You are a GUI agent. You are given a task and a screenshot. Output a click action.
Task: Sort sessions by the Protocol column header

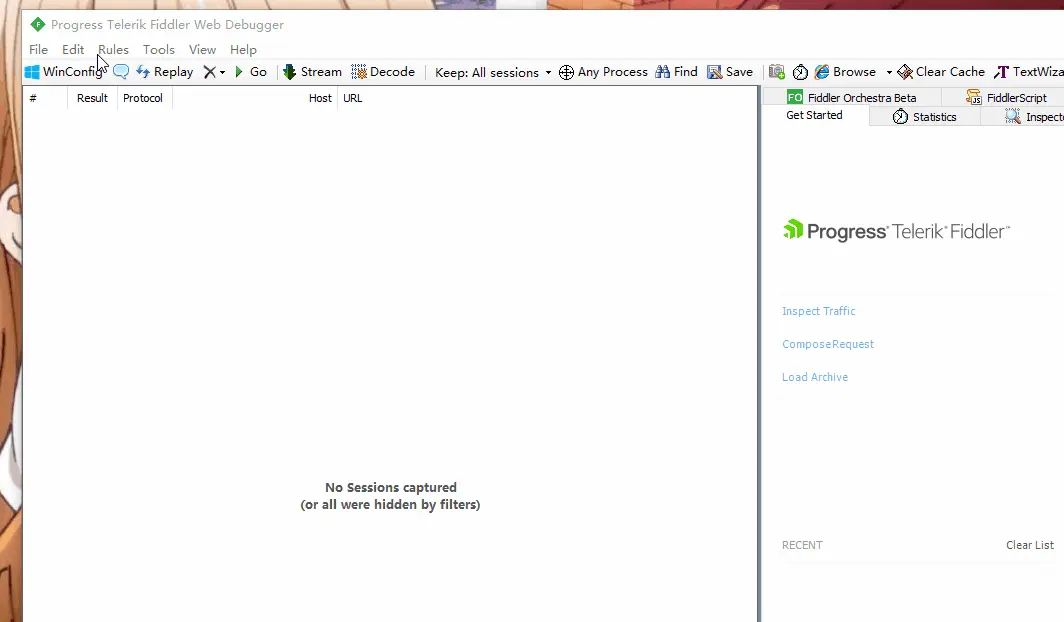[x=144, y=98]
